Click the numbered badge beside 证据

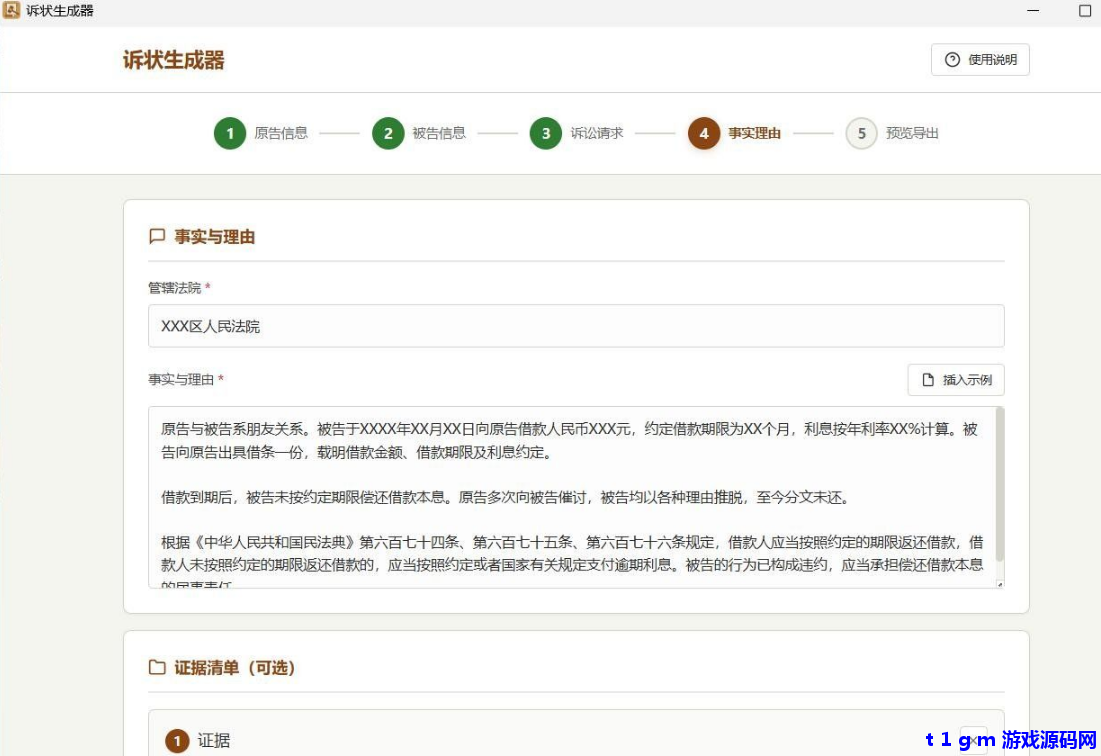point(176,741)
